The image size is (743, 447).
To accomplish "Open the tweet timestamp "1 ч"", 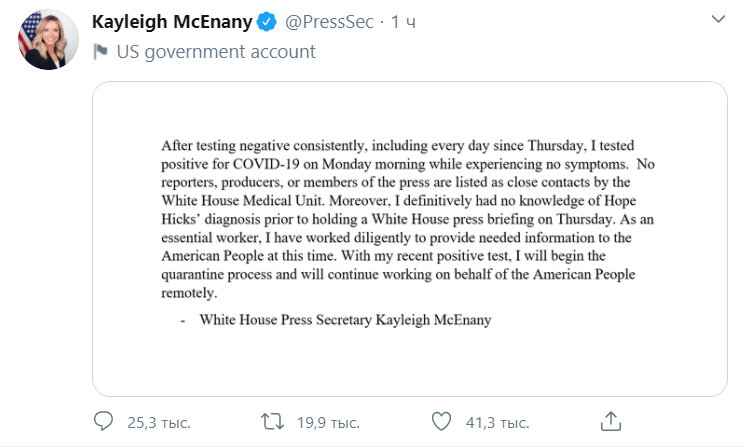I will pyautogui.click(x=403, y=22).
